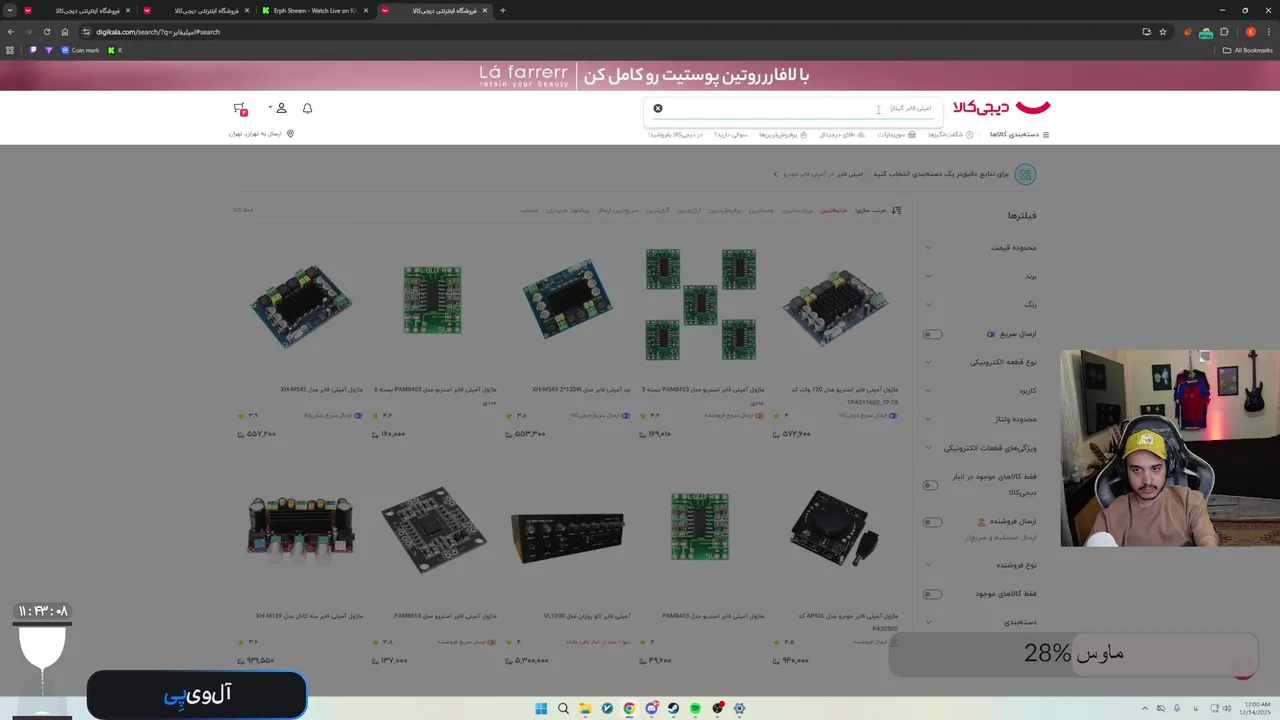Open the All Bookmarks folder
Screen dimensions: 1280x720
[x=1247, y=50]
